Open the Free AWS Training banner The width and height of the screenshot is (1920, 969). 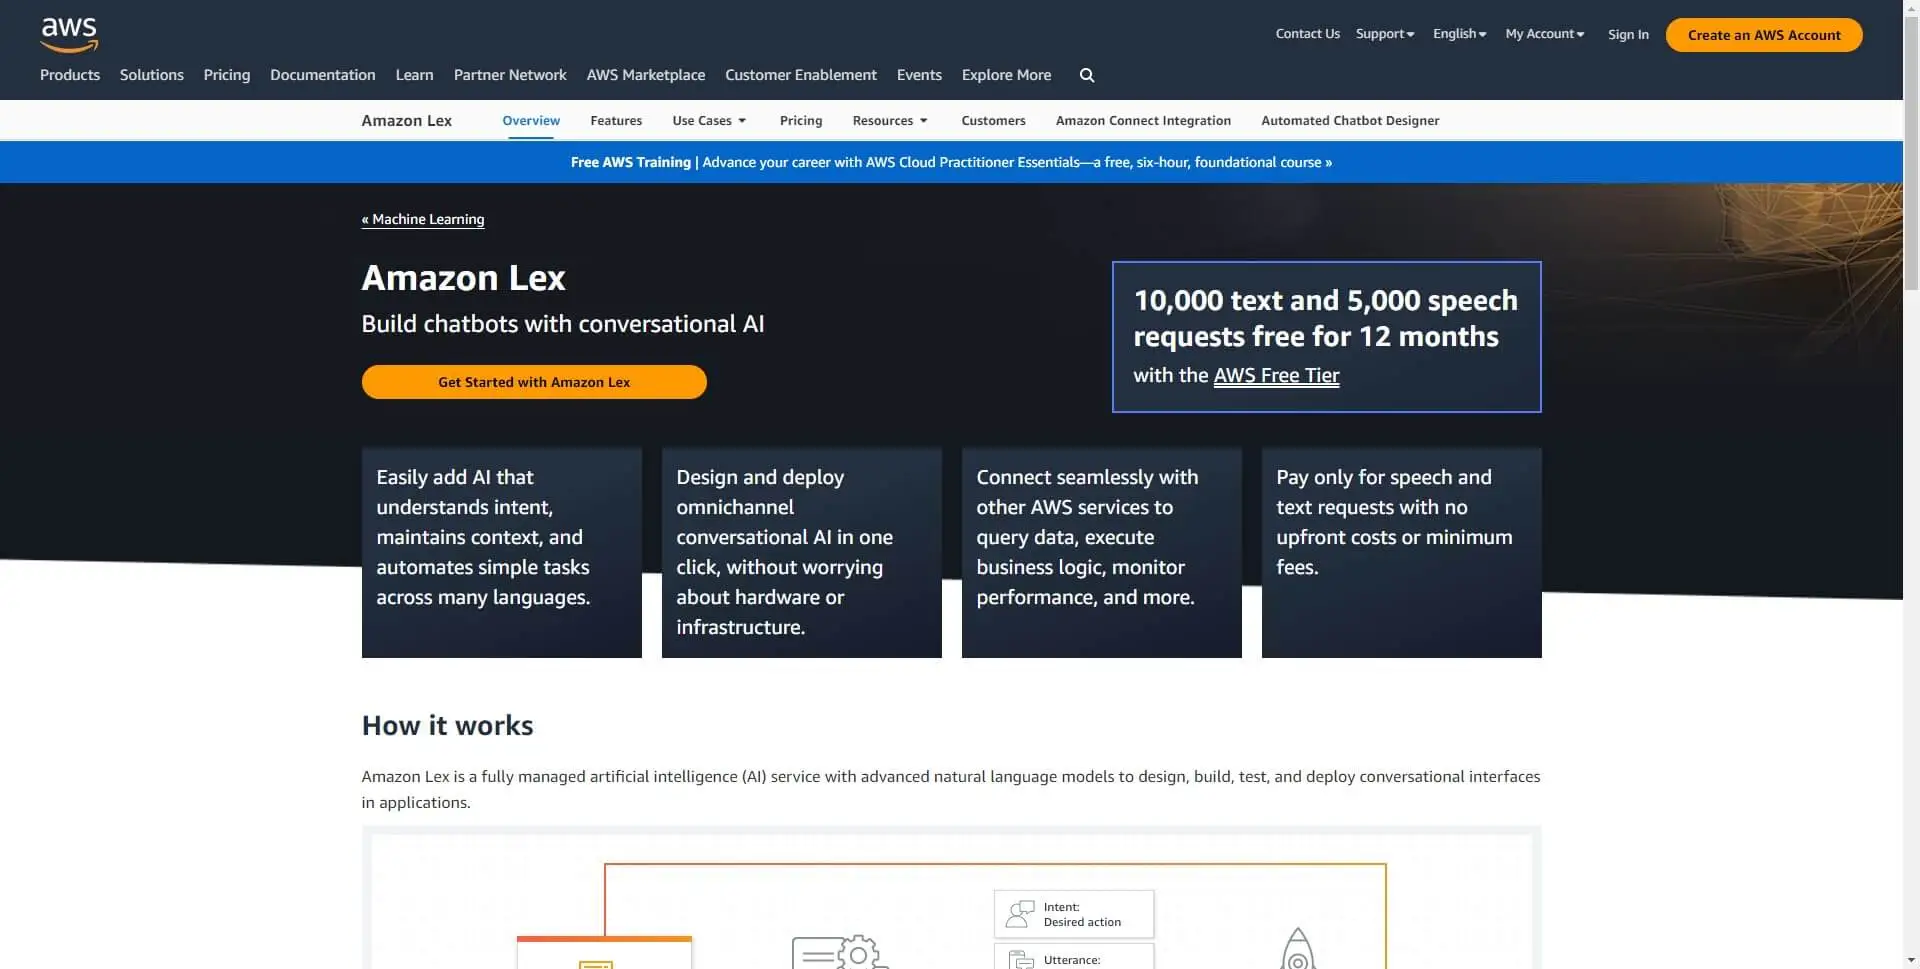pyautogui.click(x=951, y=162)
